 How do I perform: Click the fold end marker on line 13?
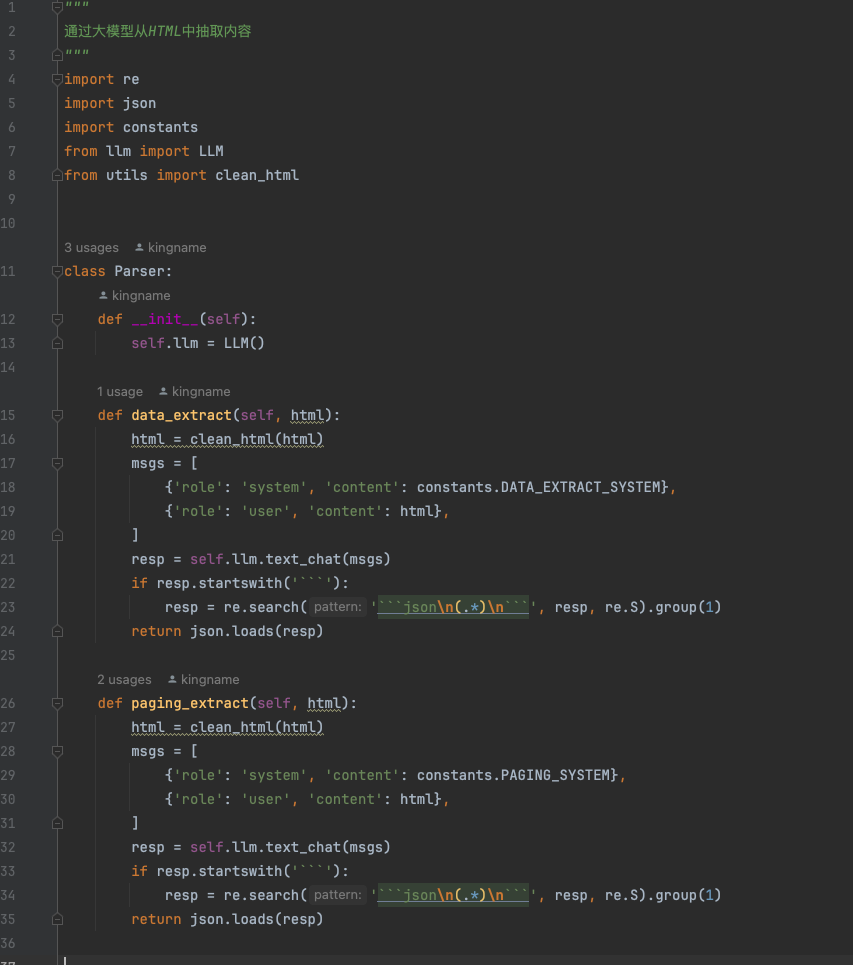[x=57, y=343]
